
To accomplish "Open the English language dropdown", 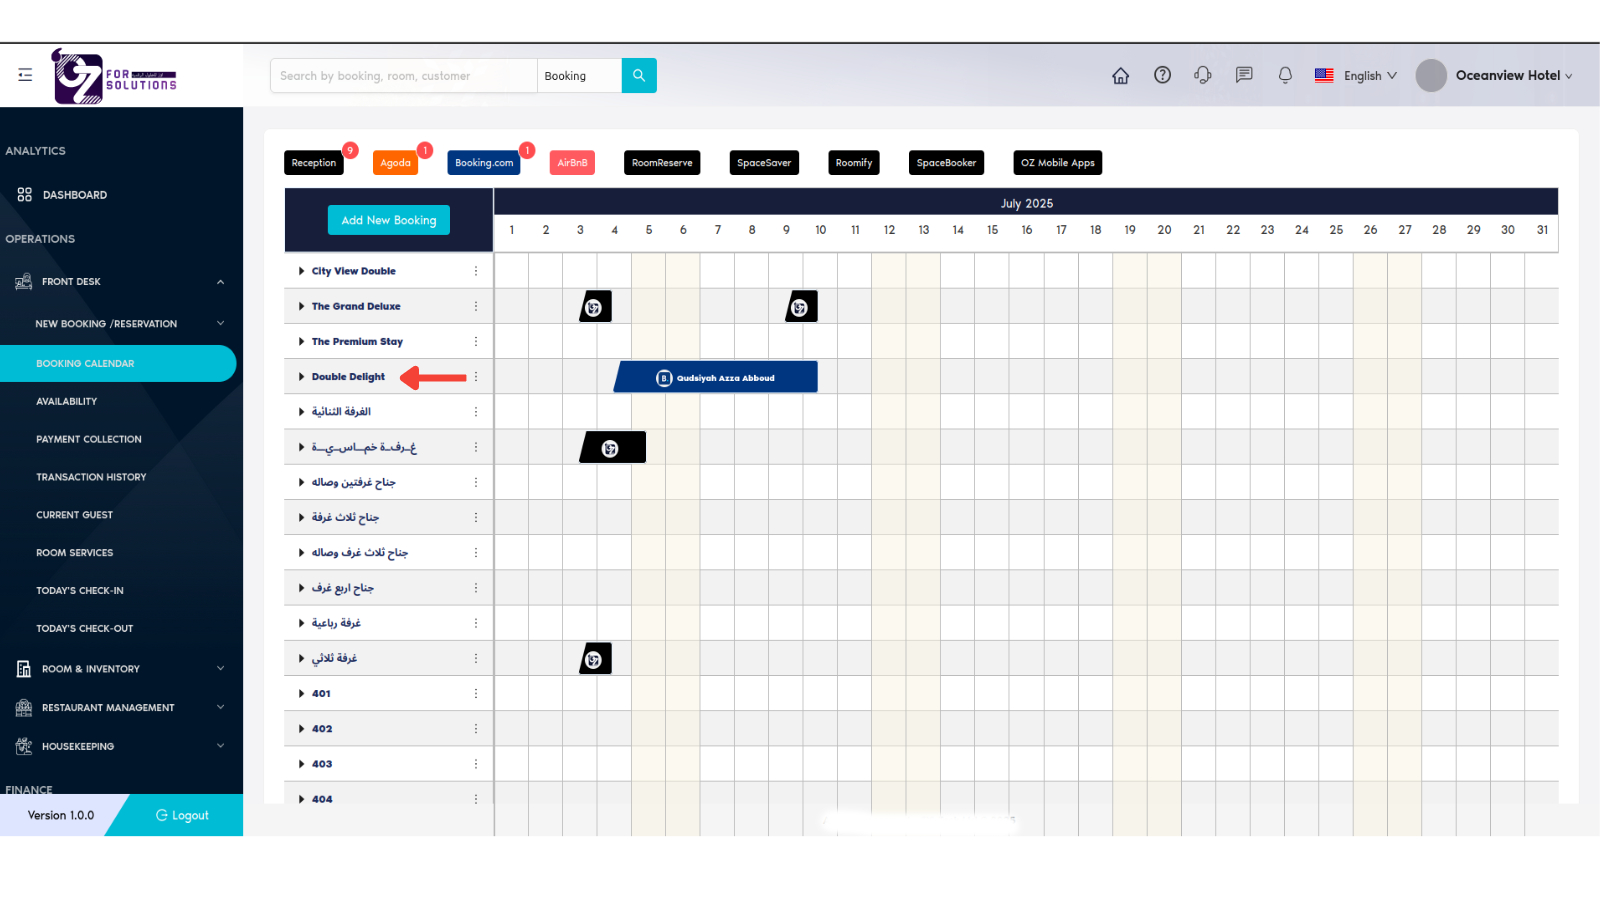I will click(x=1356, y=76).
